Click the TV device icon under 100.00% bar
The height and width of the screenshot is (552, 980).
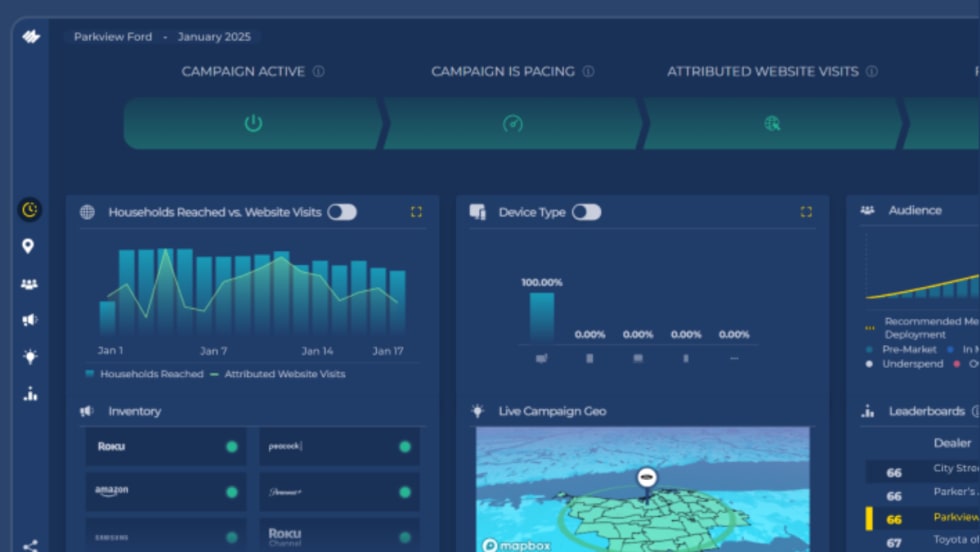(x=541, y=358)
